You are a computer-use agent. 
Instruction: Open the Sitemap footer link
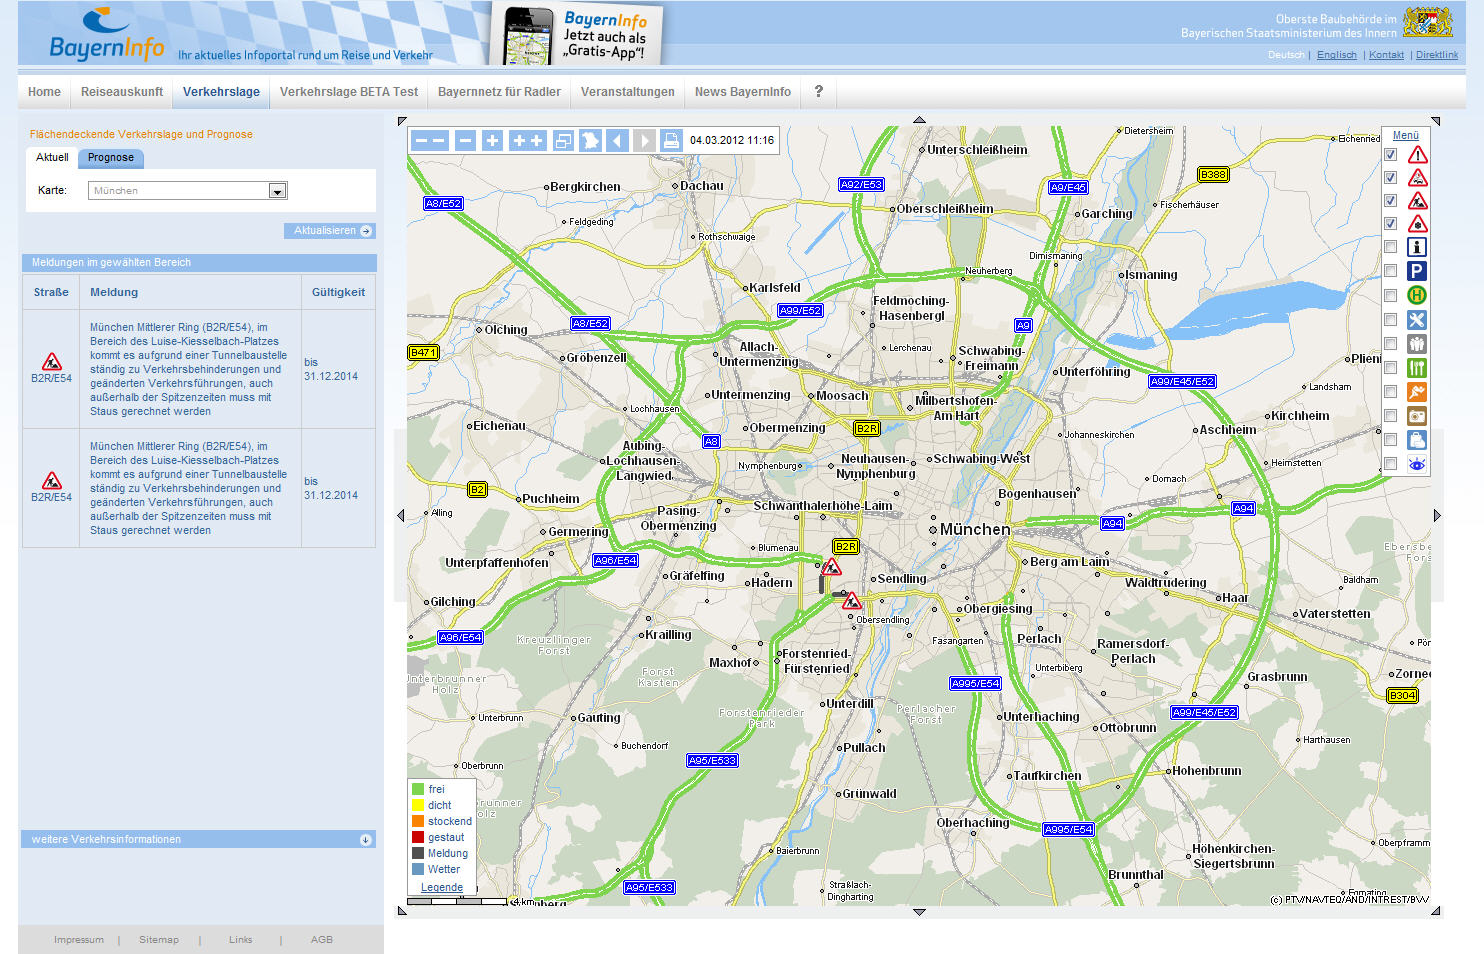coord(159,940)
